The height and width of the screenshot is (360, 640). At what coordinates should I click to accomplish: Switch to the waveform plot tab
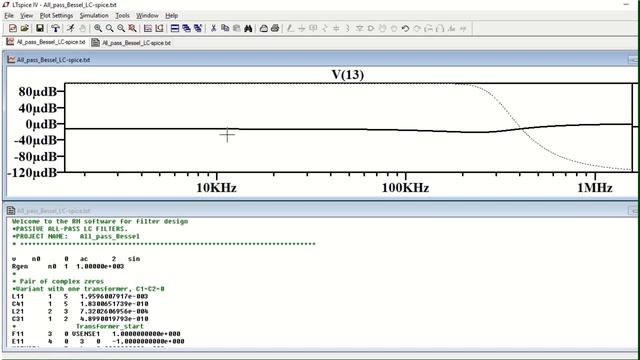click(x=46, y=42)
